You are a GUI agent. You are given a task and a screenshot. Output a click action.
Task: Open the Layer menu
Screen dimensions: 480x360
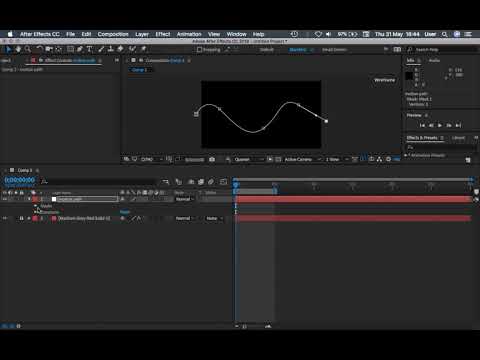pyautogui.click(x=142, y=34)
